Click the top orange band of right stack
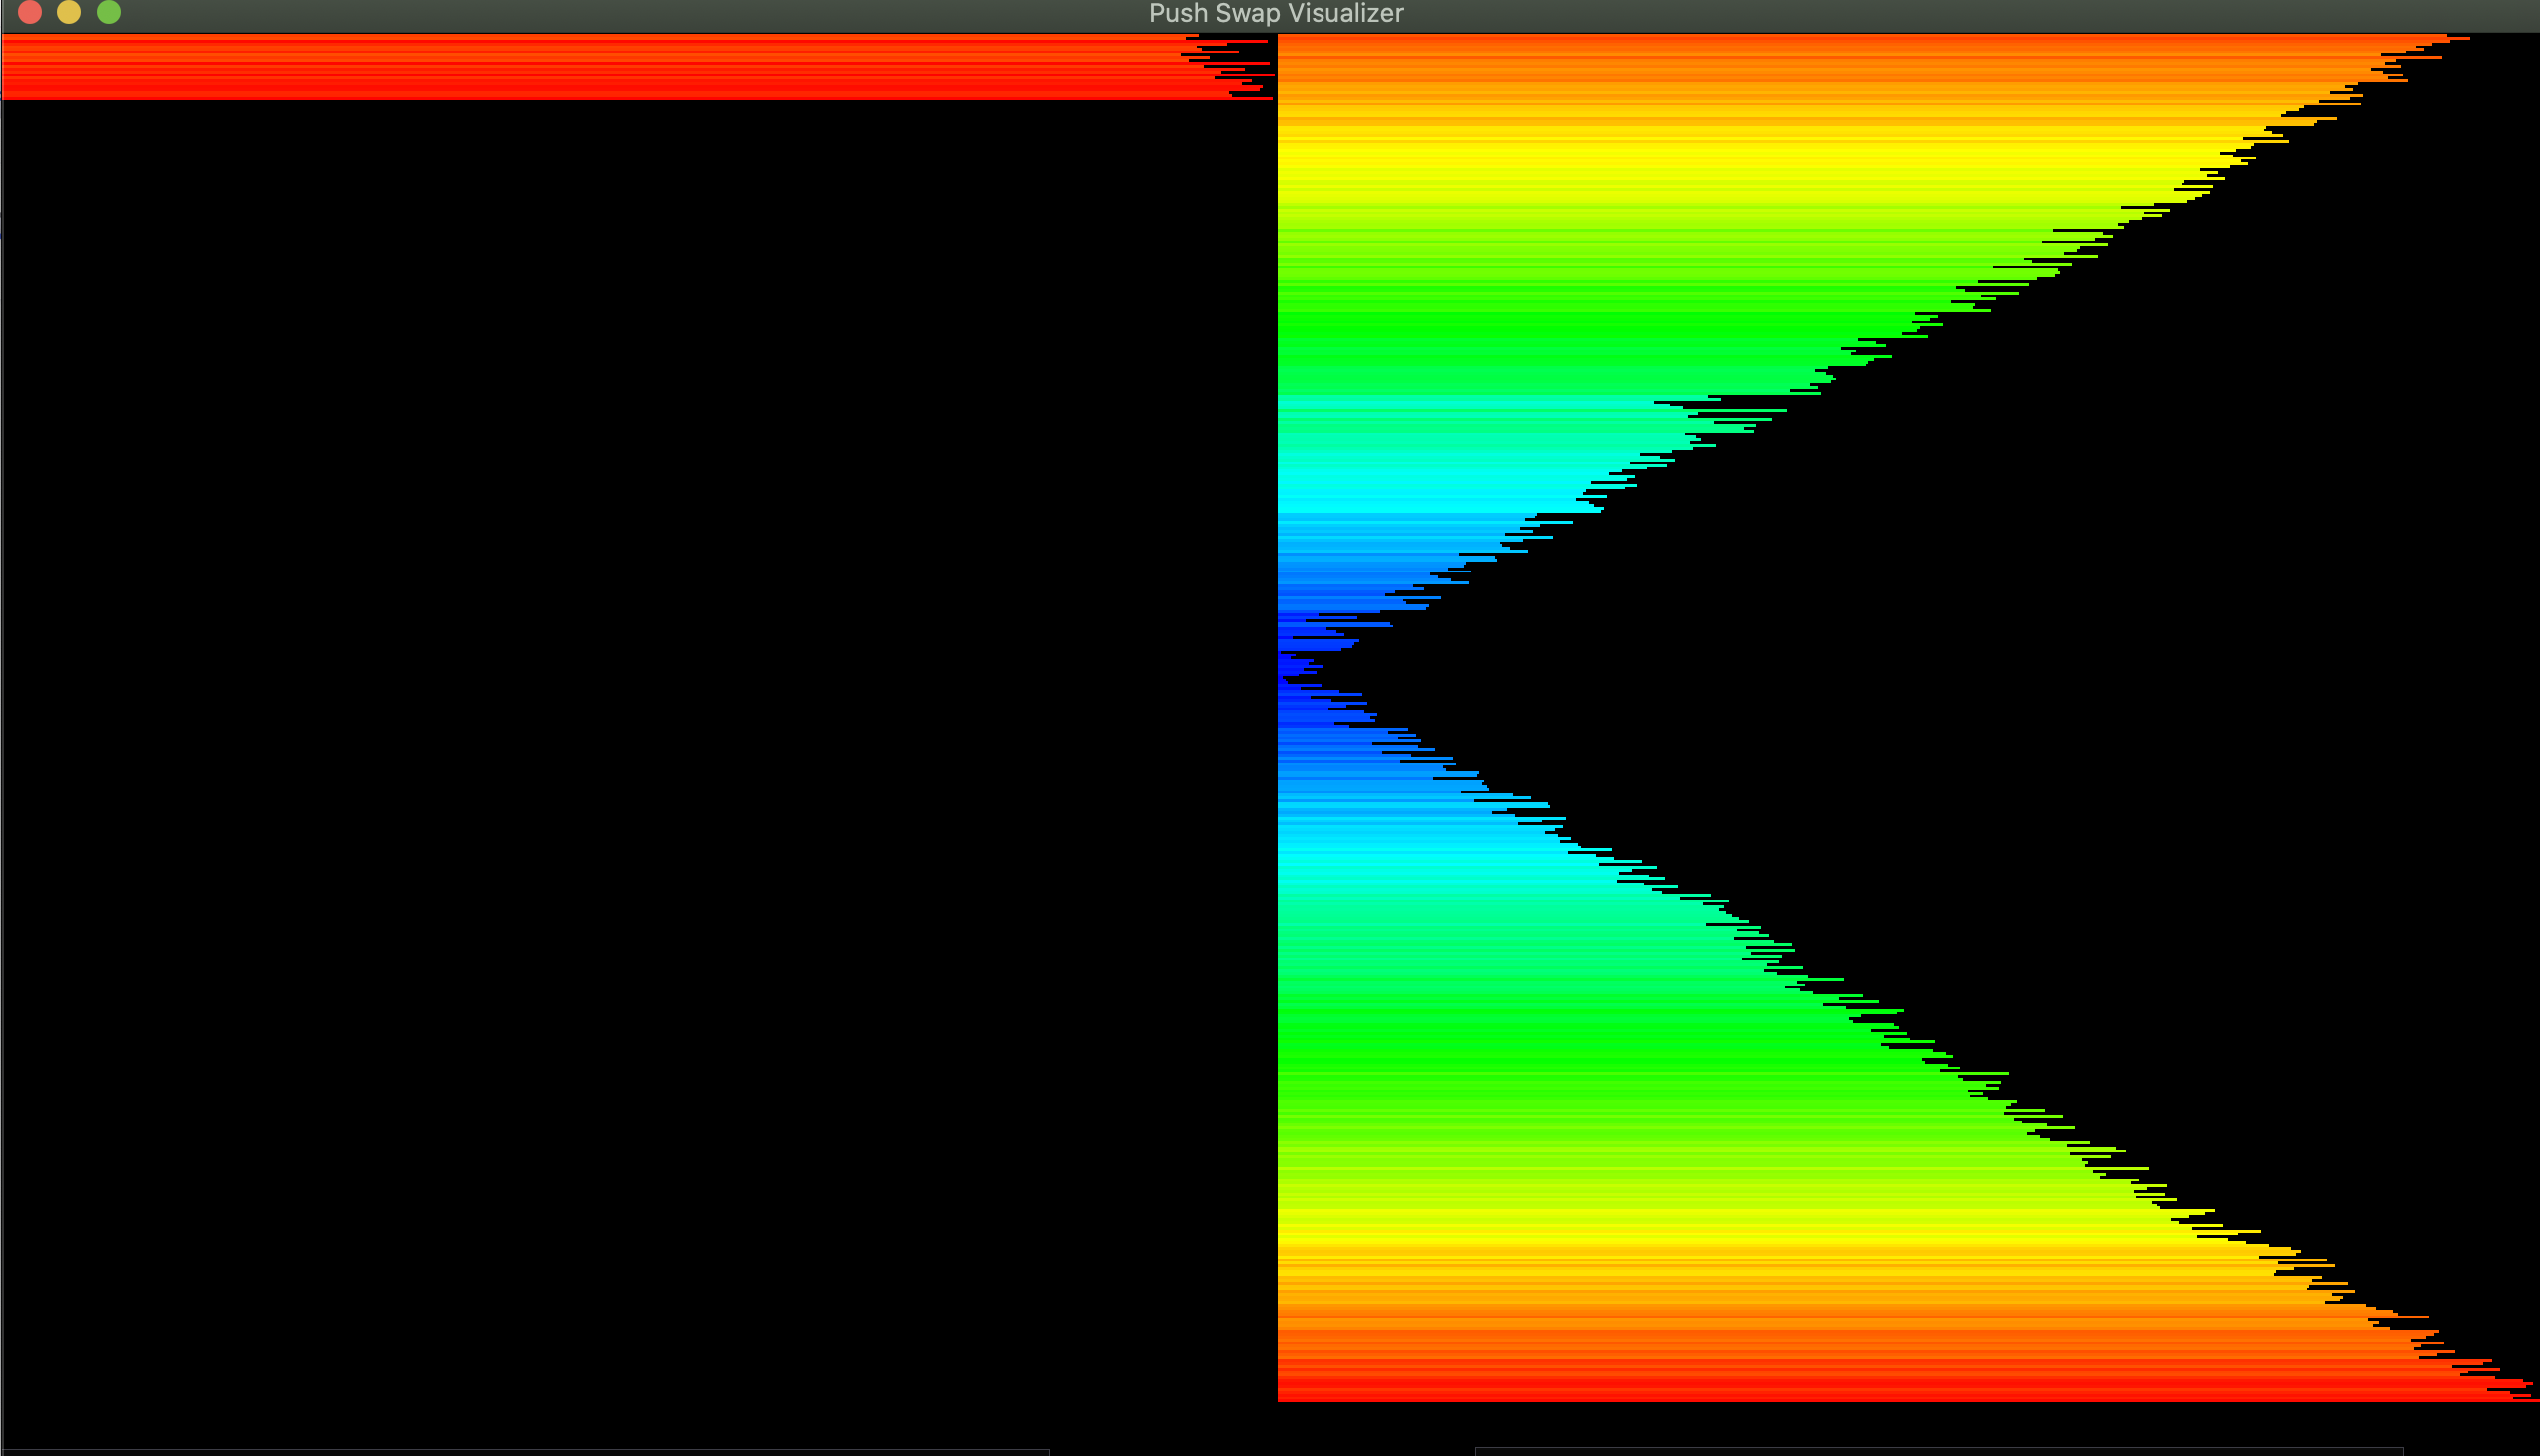 pyautogui.click(x=1800, y=60)
